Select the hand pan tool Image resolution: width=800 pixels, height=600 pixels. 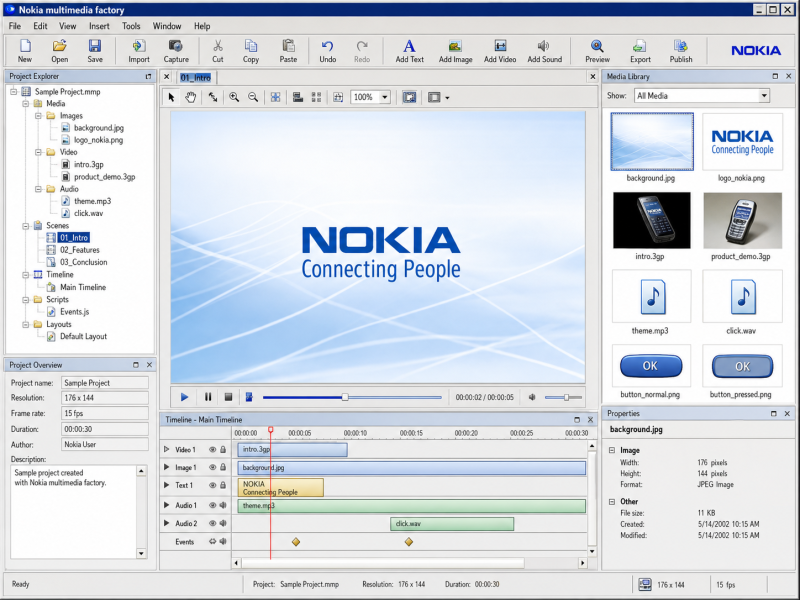[190, 97]
